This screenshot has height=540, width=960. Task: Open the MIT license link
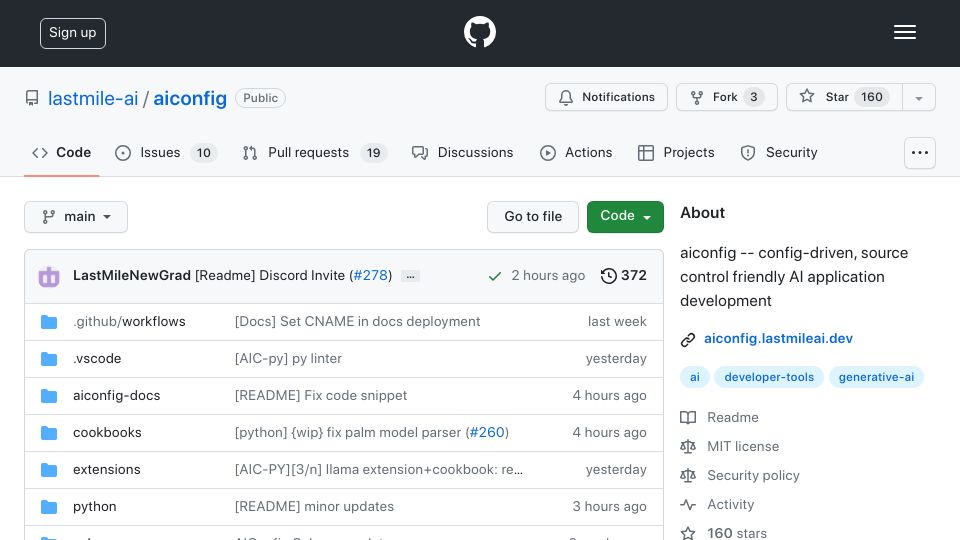[x=743, y=446]
